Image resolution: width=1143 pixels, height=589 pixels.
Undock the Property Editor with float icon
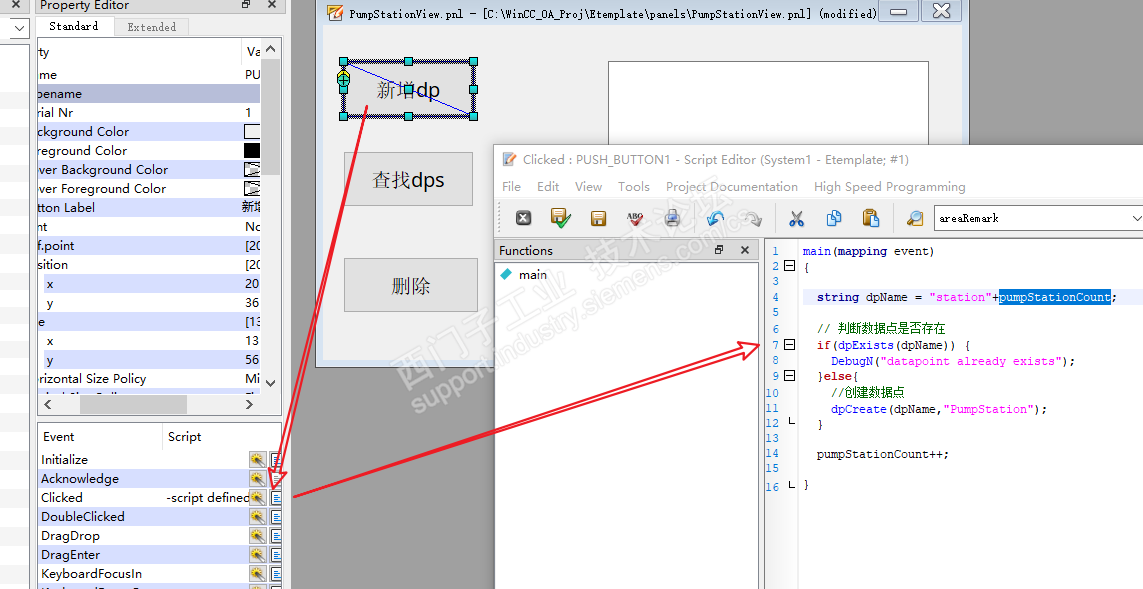pos(246,5)
